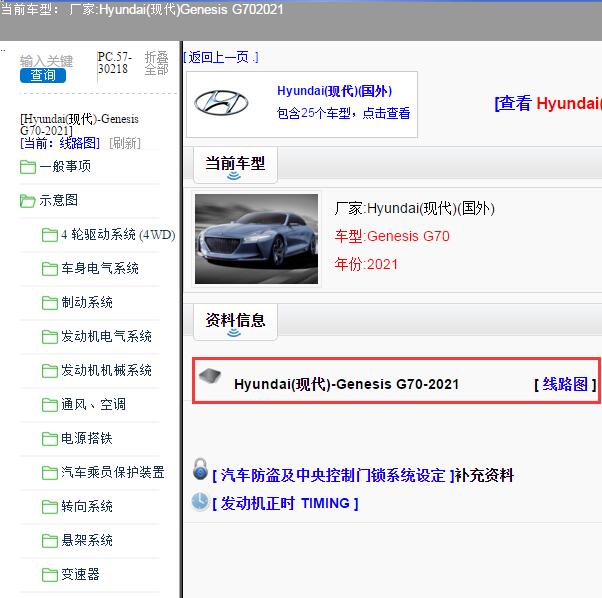Open 车身电气系统 tree item
The height and width of the screenshot is (598, 602).
click(100, 269)
